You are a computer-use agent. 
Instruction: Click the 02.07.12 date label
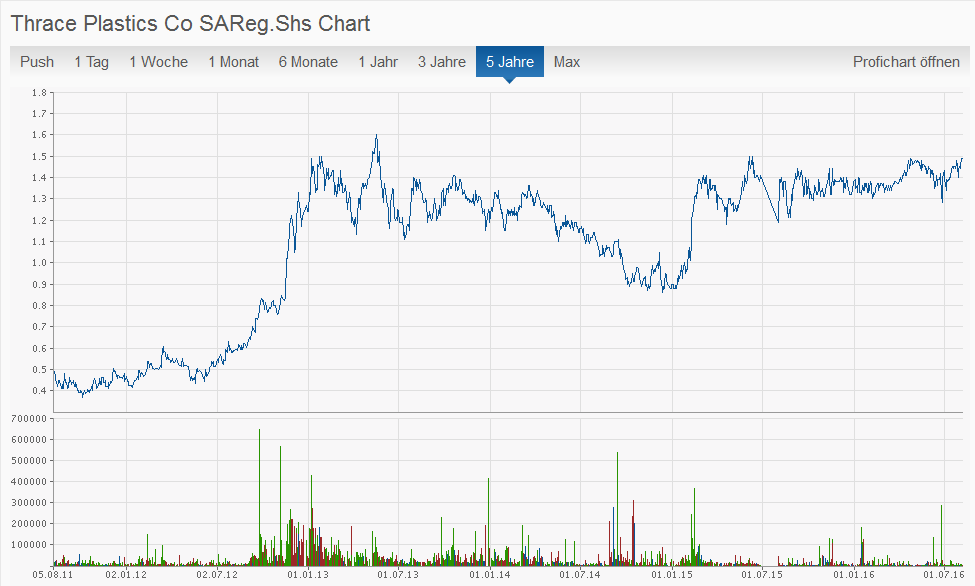click(x=217, y=575)
